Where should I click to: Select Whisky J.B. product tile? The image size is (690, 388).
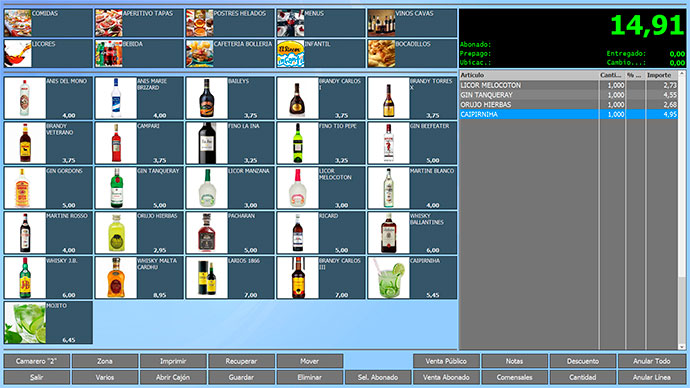[x=48, y=278]
